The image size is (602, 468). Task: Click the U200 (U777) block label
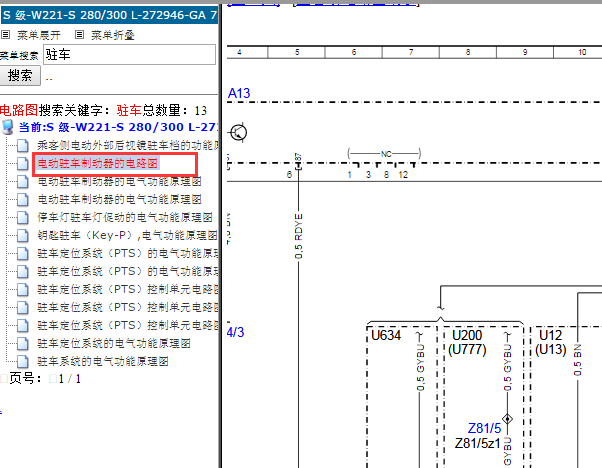[x=467, y=342]
